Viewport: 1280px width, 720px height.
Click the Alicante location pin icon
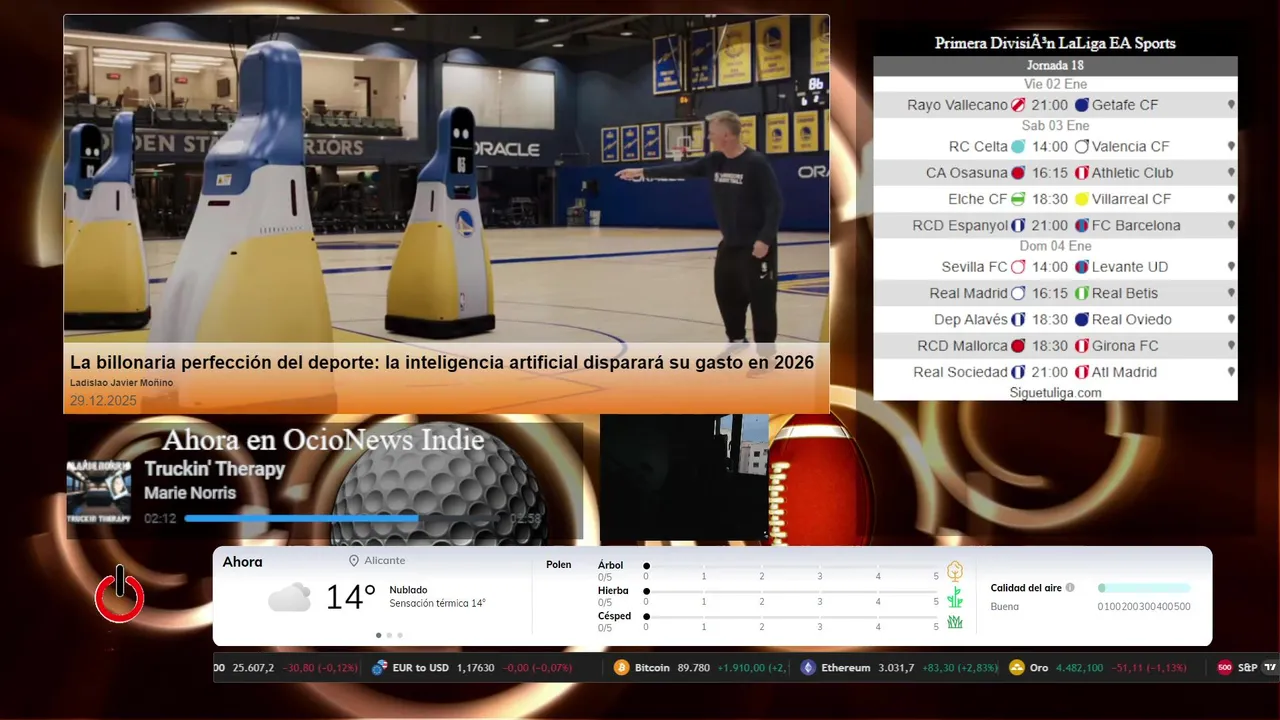pos(354,561)
